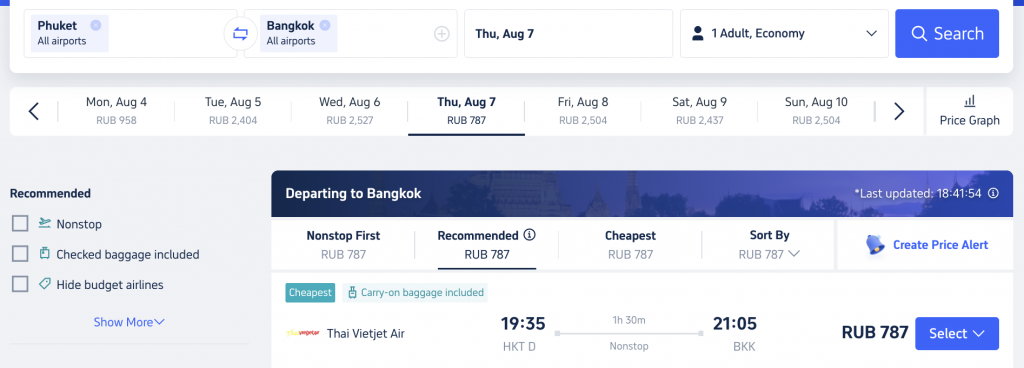The image size is (1024, 368).
Task: Add another destination with plus icon
Action: [442, 34]
